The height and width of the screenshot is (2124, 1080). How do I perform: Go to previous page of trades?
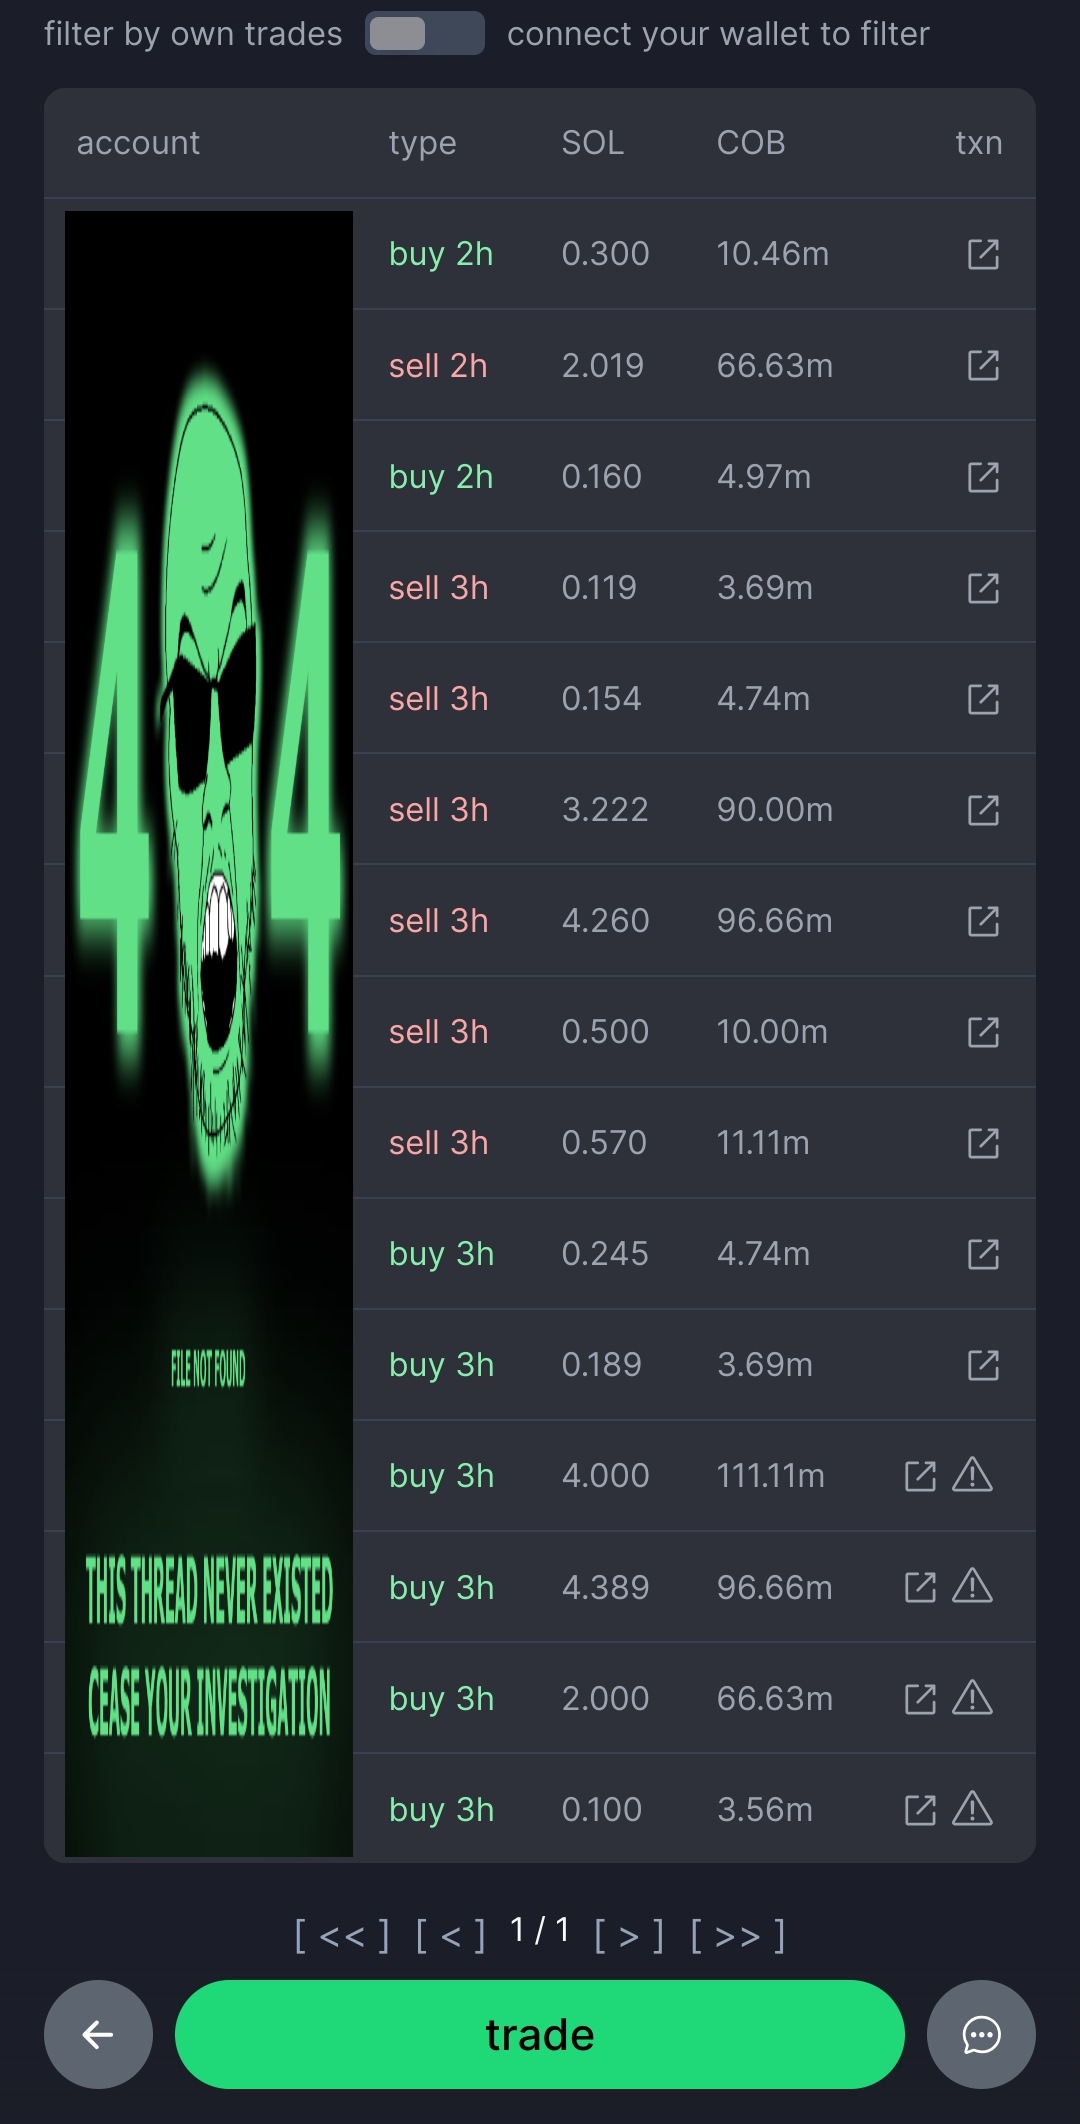(x=451, y=1936)
